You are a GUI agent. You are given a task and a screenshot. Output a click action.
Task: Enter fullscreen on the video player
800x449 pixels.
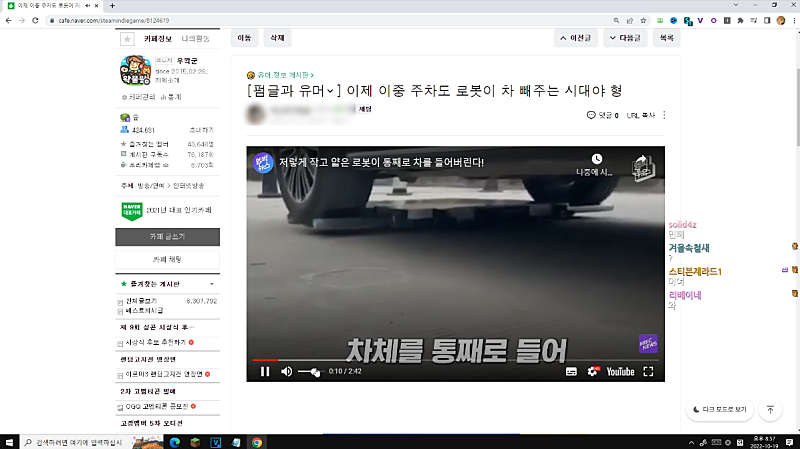tap(648, 371)
